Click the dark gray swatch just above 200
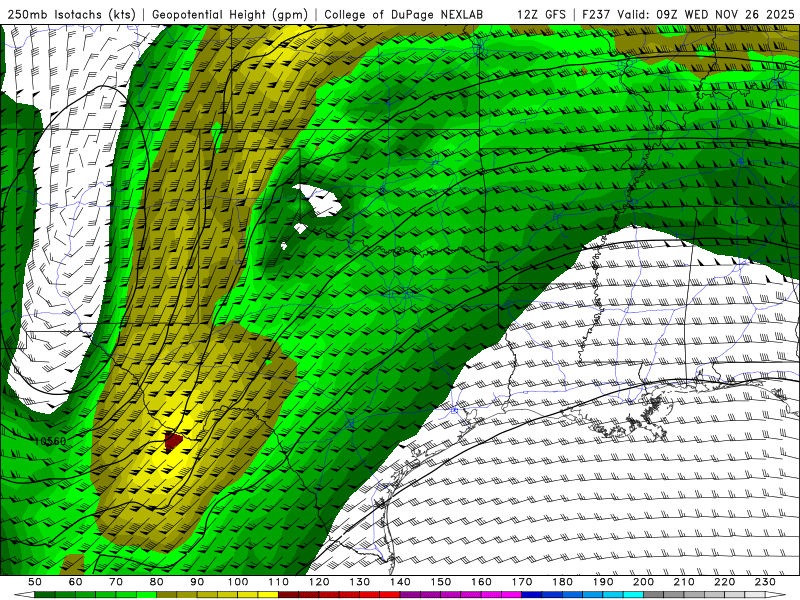Viewport: 800px width, 600px height. click(654, 594)
